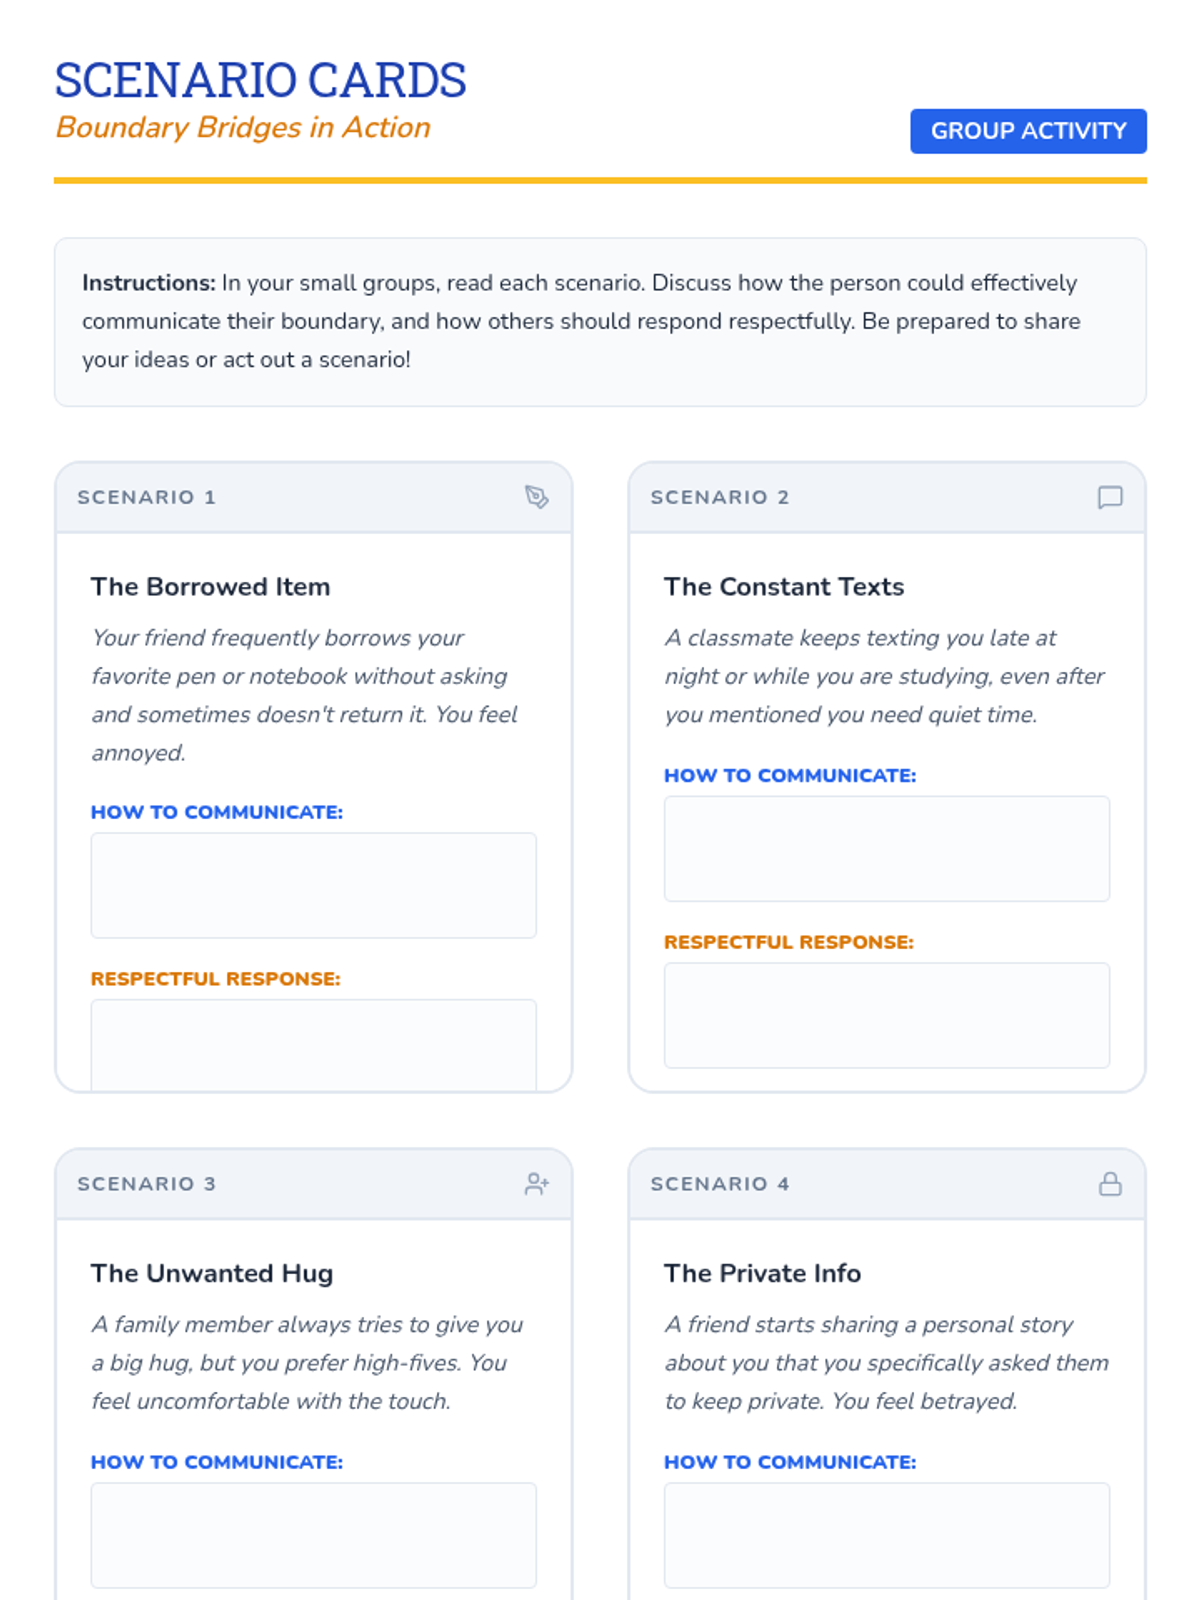The width and height of the screenshot is (1200, 1600).
Task: Type in Borrowed Item How to Communicate box
Action: 313,885
